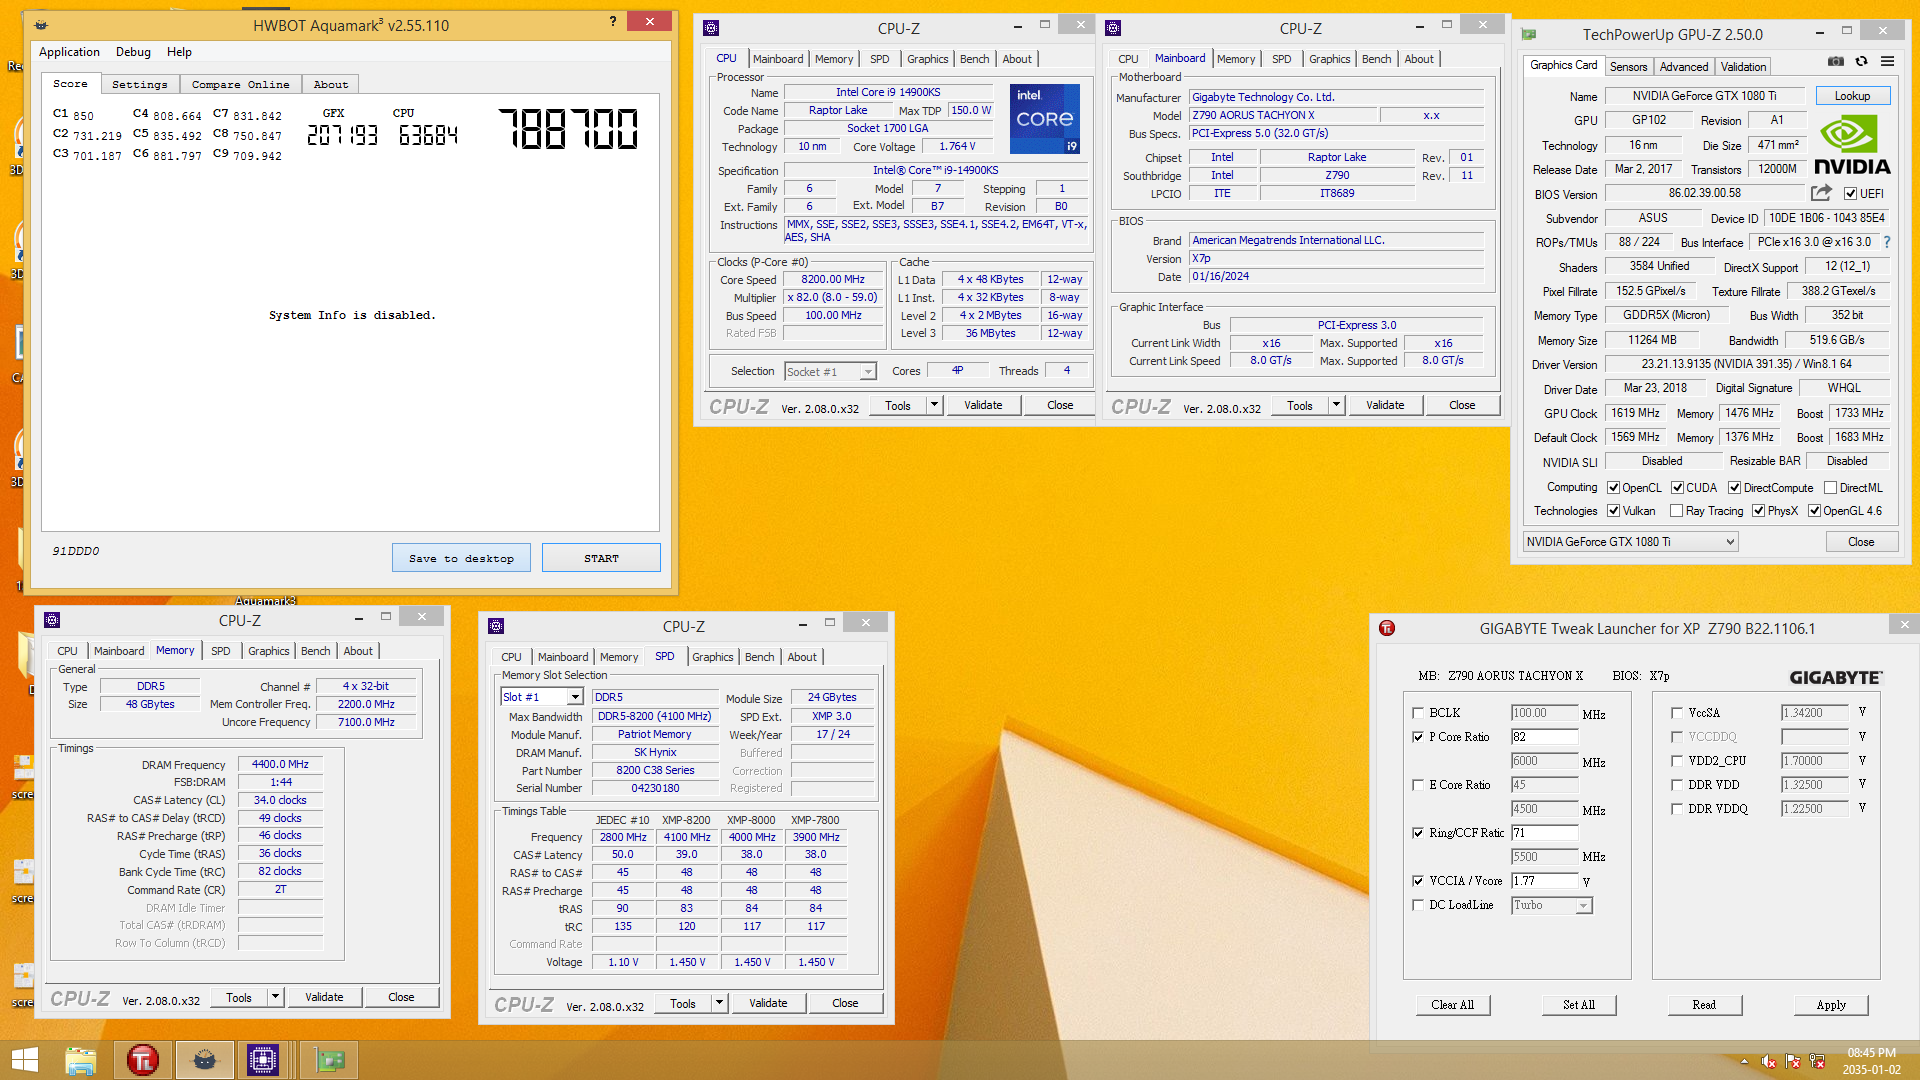
Task: Uncheck the P Core Ratio checkbox
Action: tap(1417, 737)
